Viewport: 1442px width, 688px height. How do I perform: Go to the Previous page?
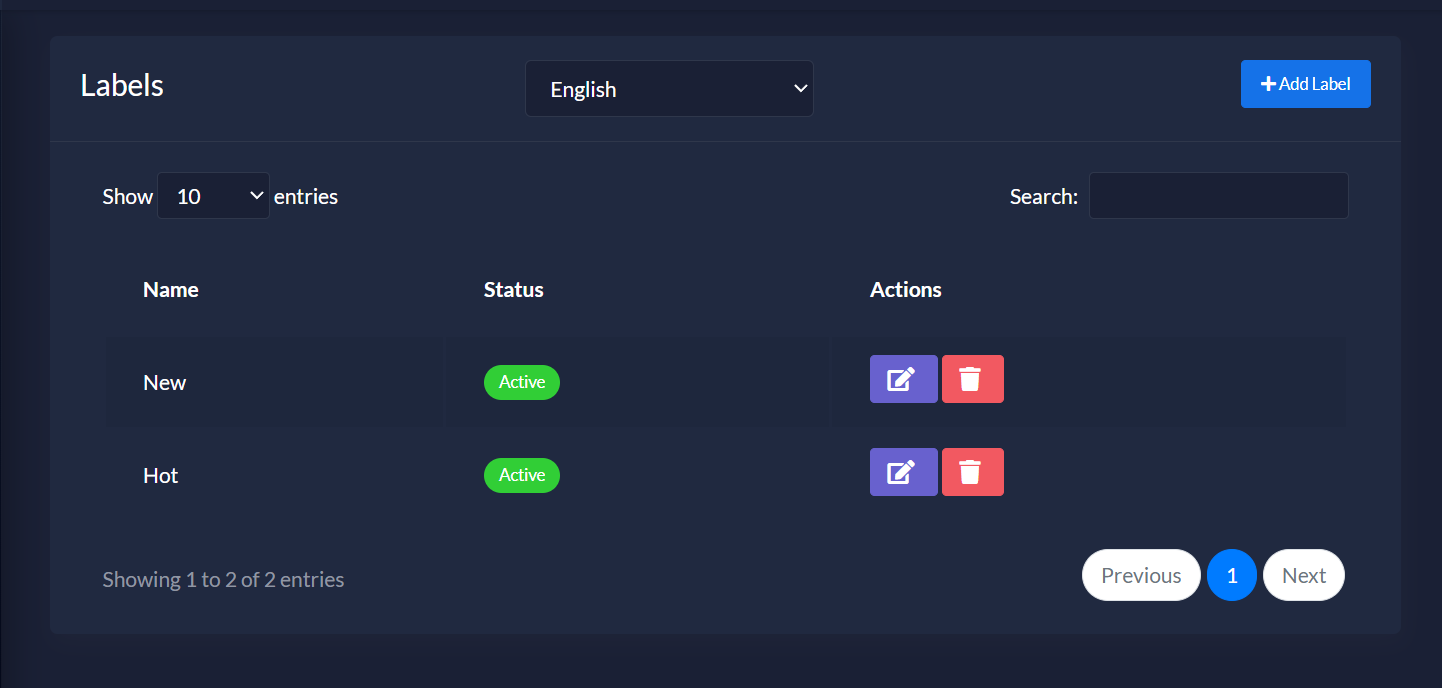pos(1141,575)
